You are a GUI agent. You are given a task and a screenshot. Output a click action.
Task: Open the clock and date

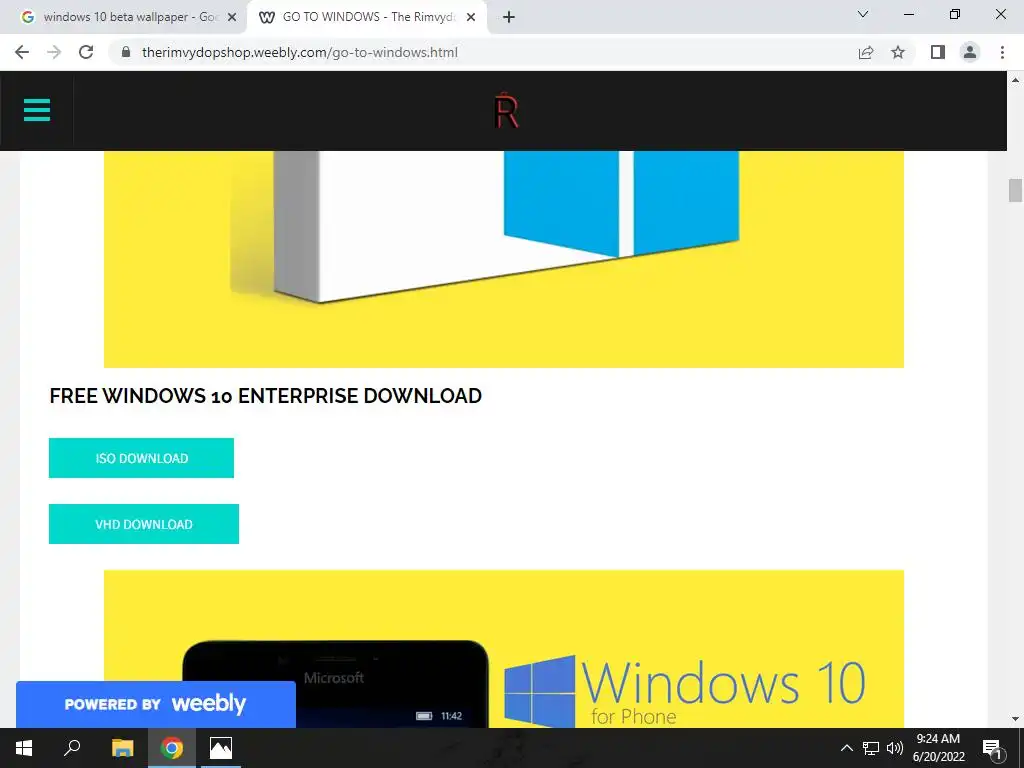[938, 748]
